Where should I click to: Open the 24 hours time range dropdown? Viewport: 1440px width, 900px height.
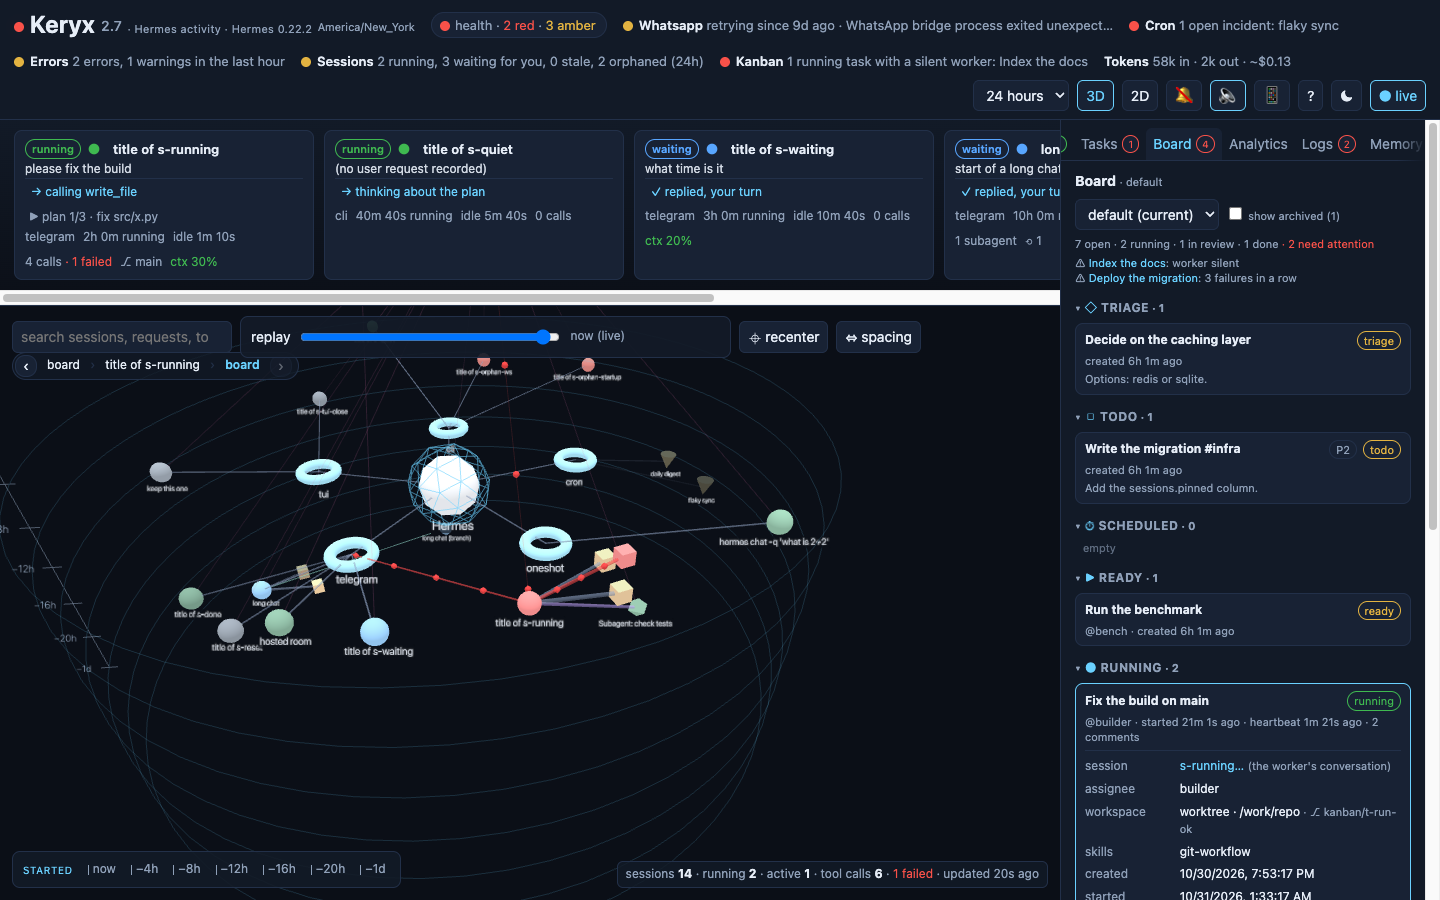1021,96
